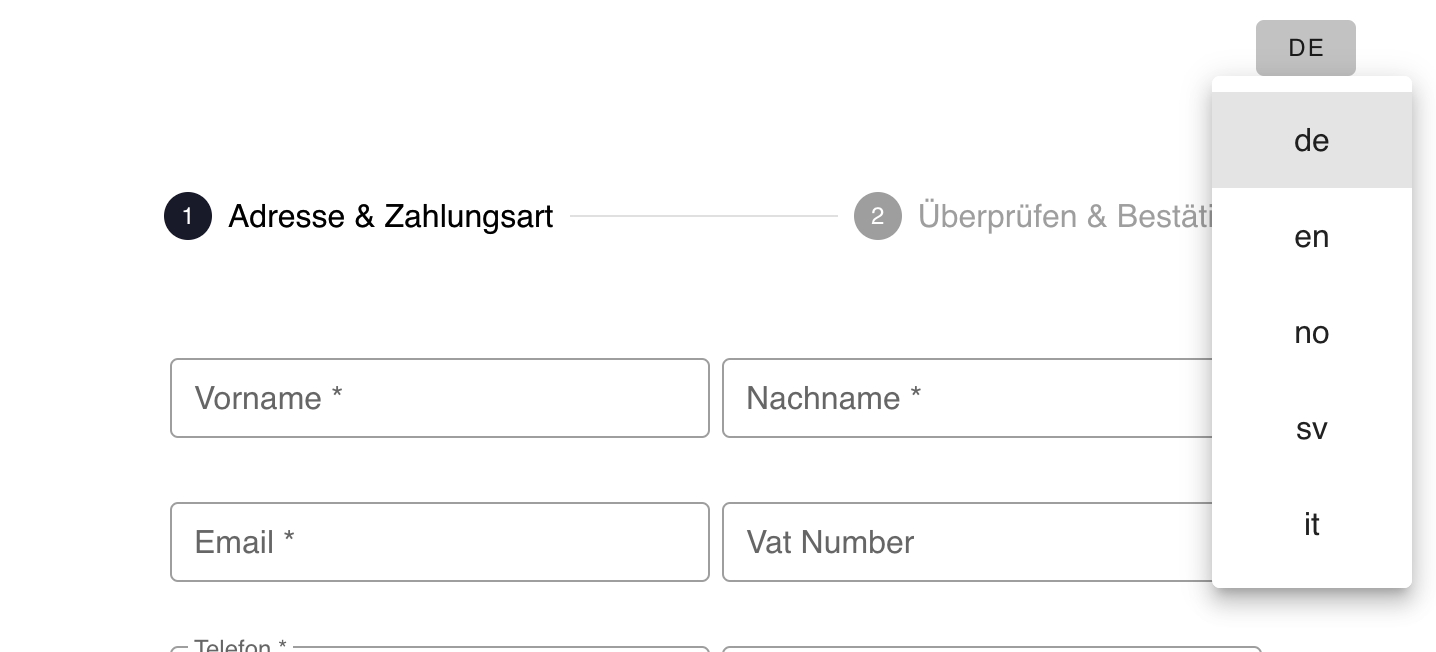Switch to Italian "it" language
1436x652 pixels.
(1311, 524)
